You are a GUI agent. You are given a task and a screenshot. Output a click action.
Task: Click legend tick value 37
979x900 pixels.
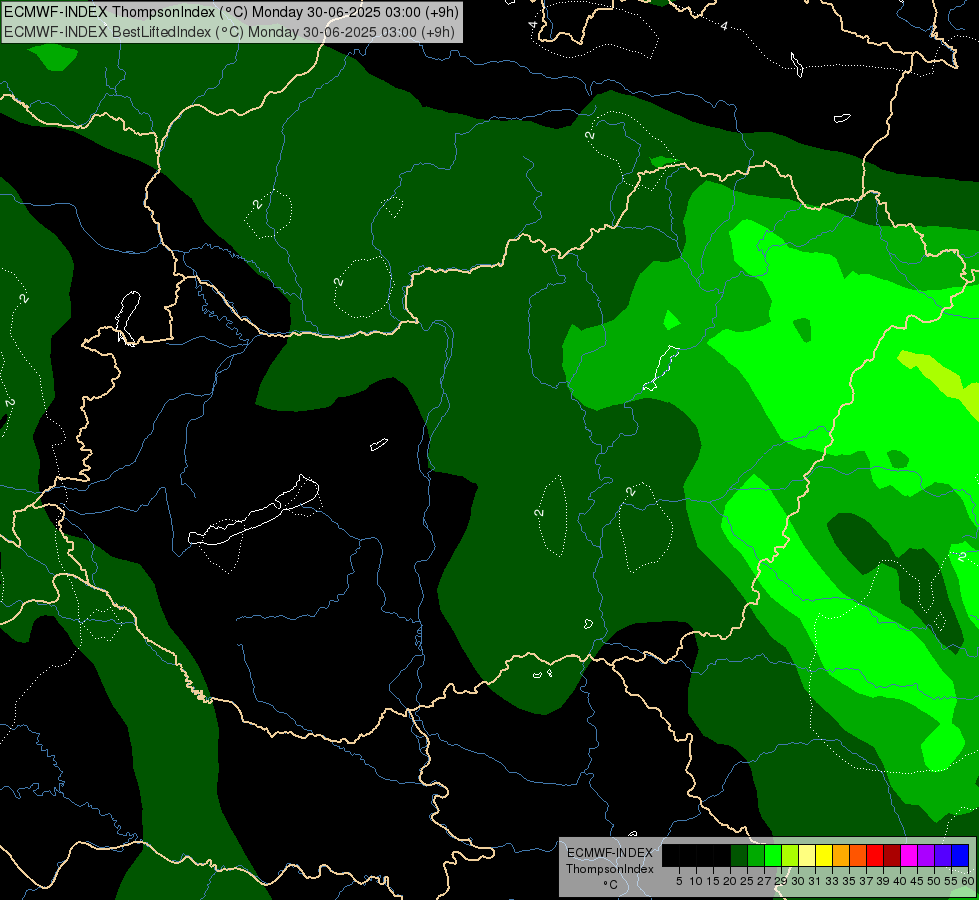pyautogui.click(x=866, y=881)
